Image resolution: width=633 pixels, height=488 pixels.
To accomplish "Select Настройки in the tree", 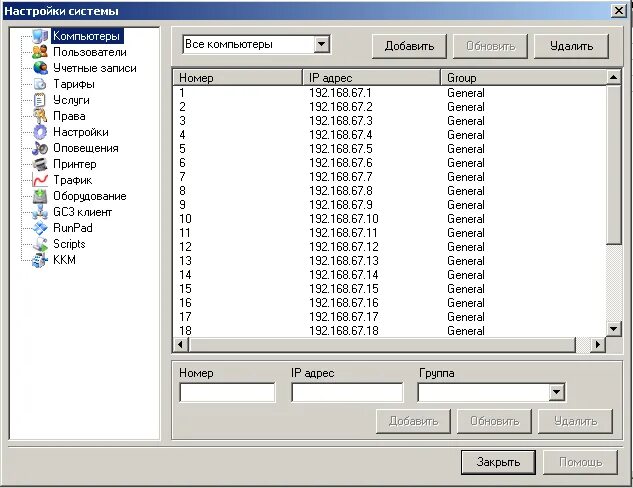I will coord(81,132).
